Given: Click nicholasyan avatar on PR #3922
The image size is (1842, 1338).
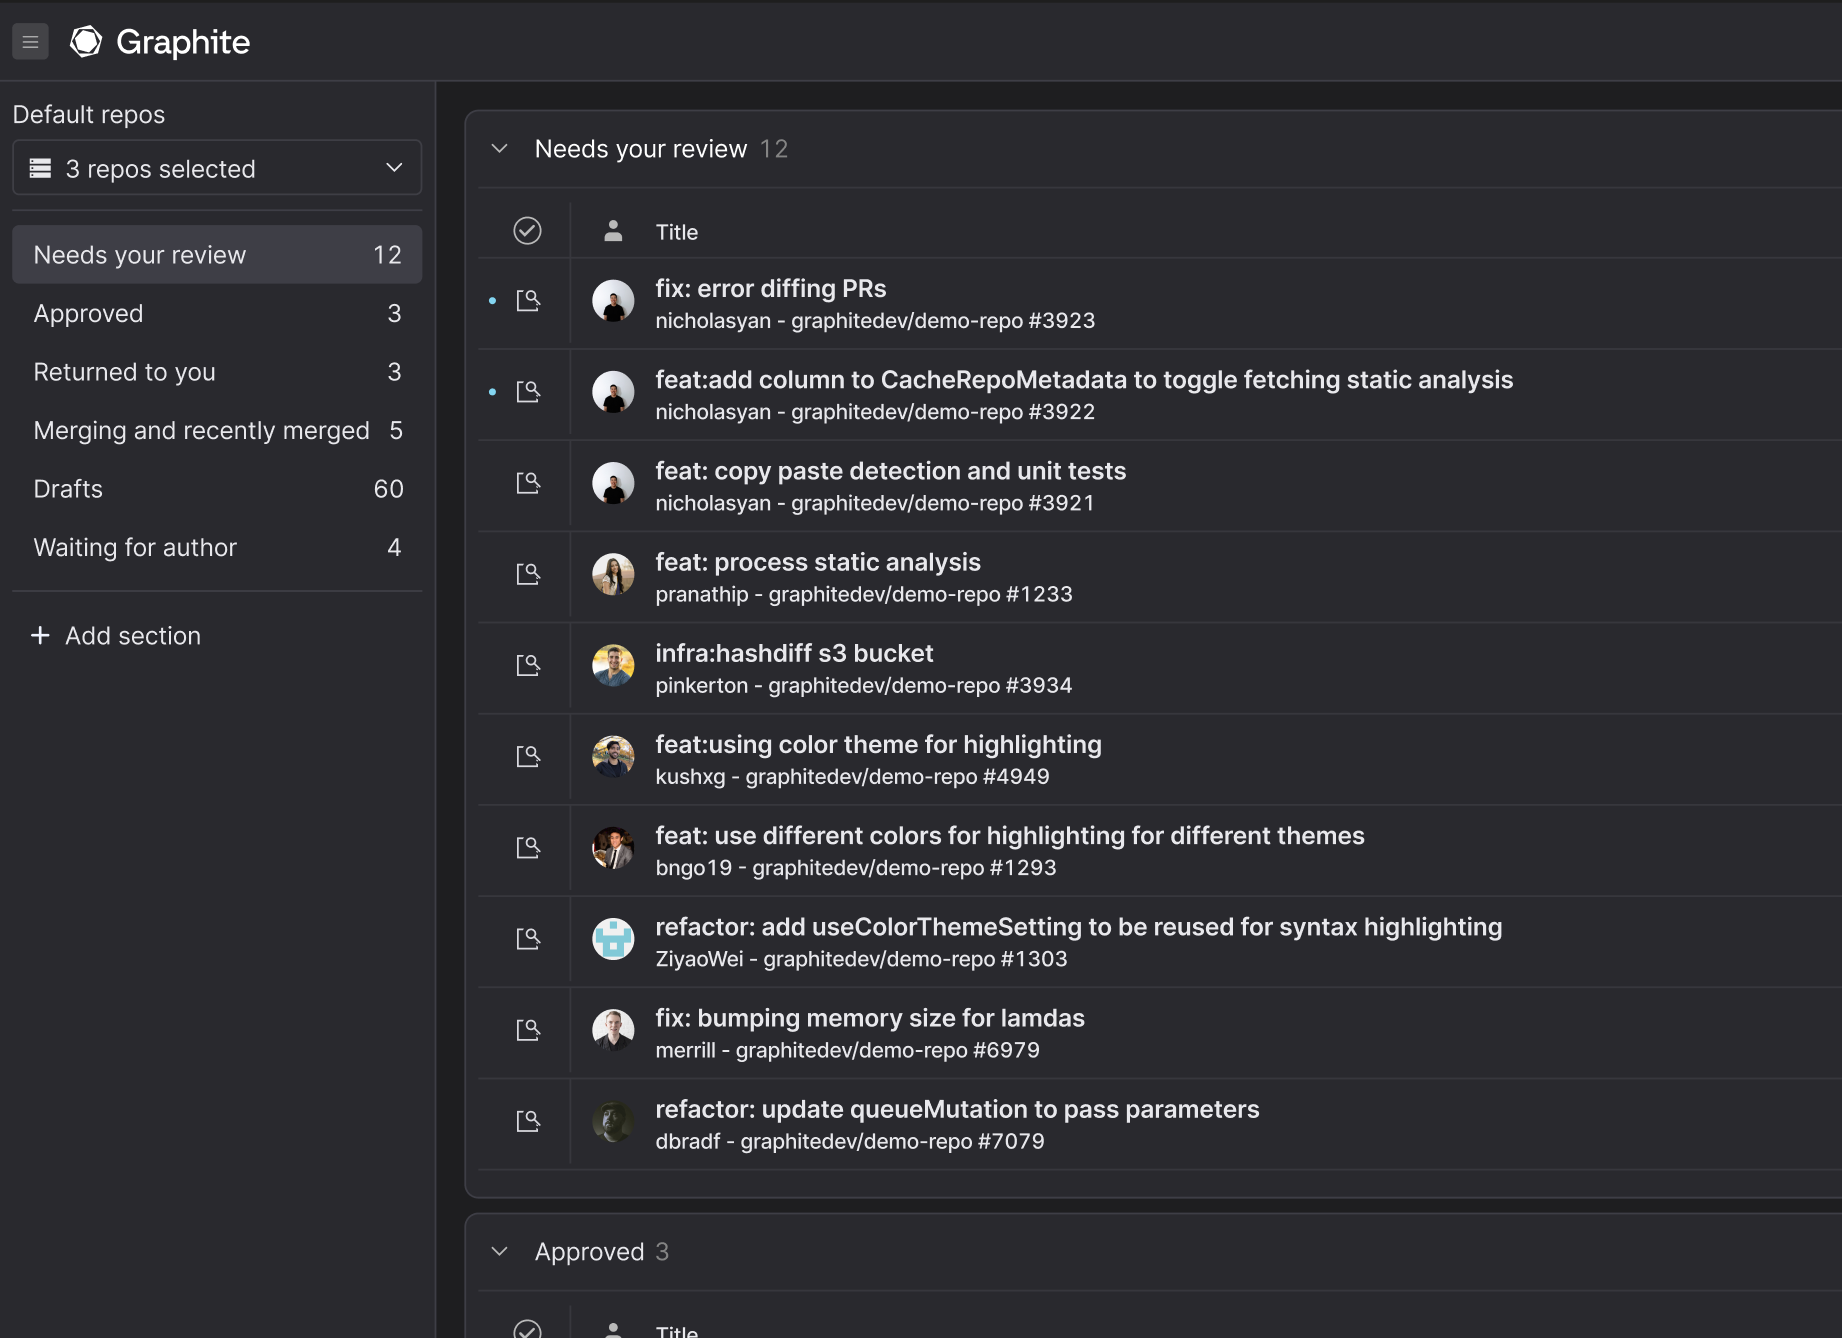Looking at the screenshot, I should [x=613, y=392].
